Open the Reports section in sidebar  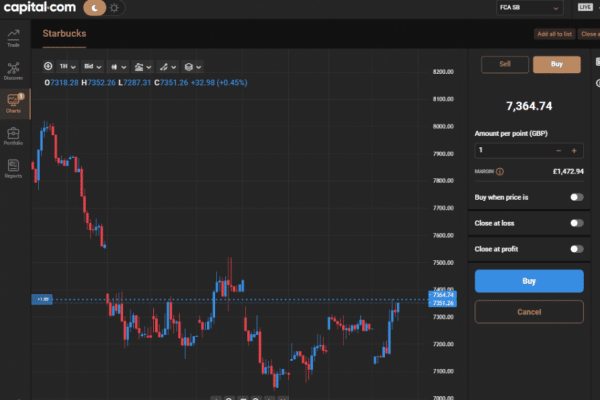click(13, 169)
